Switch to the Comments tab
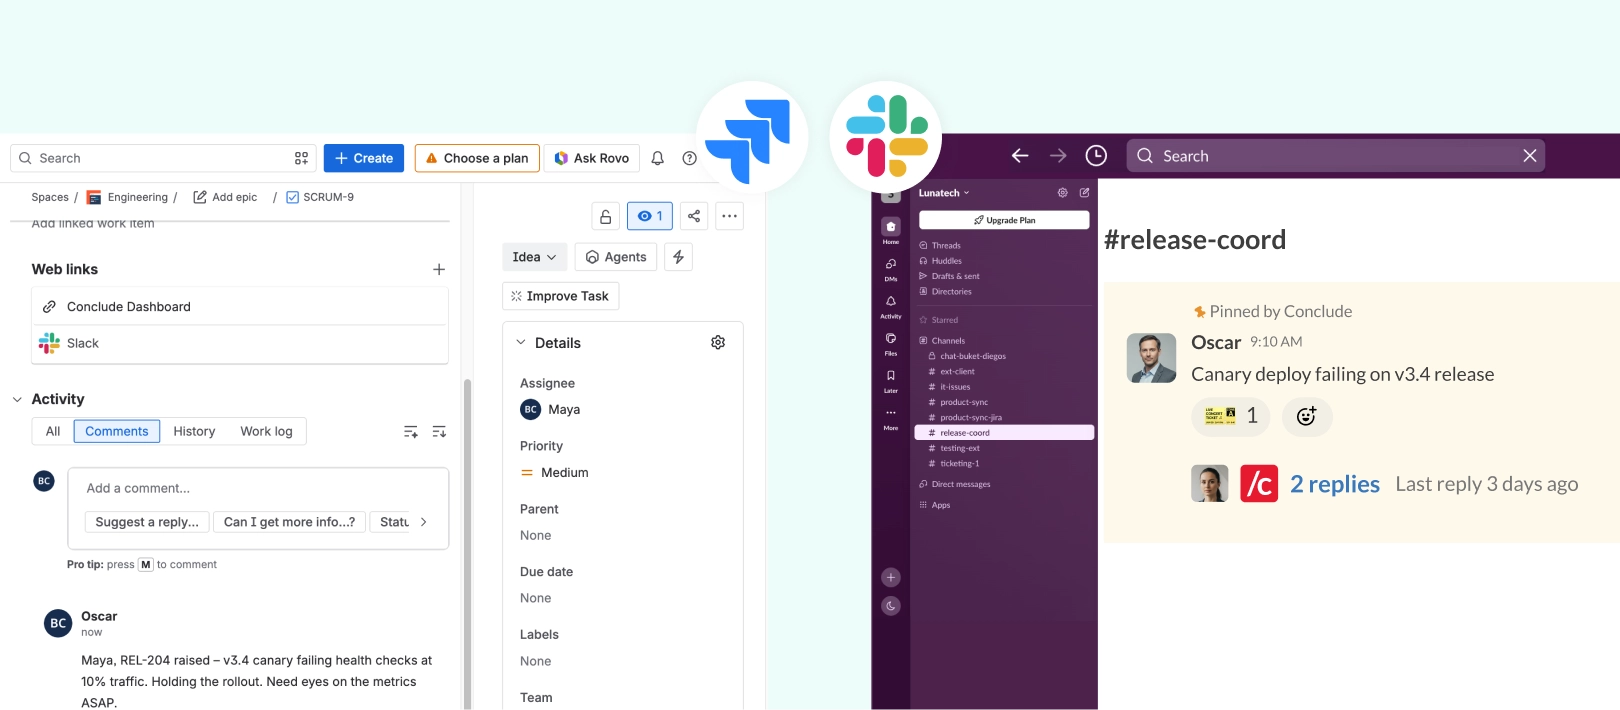Viewport: 1620px width, 710px height. click(x=117, y=431)
